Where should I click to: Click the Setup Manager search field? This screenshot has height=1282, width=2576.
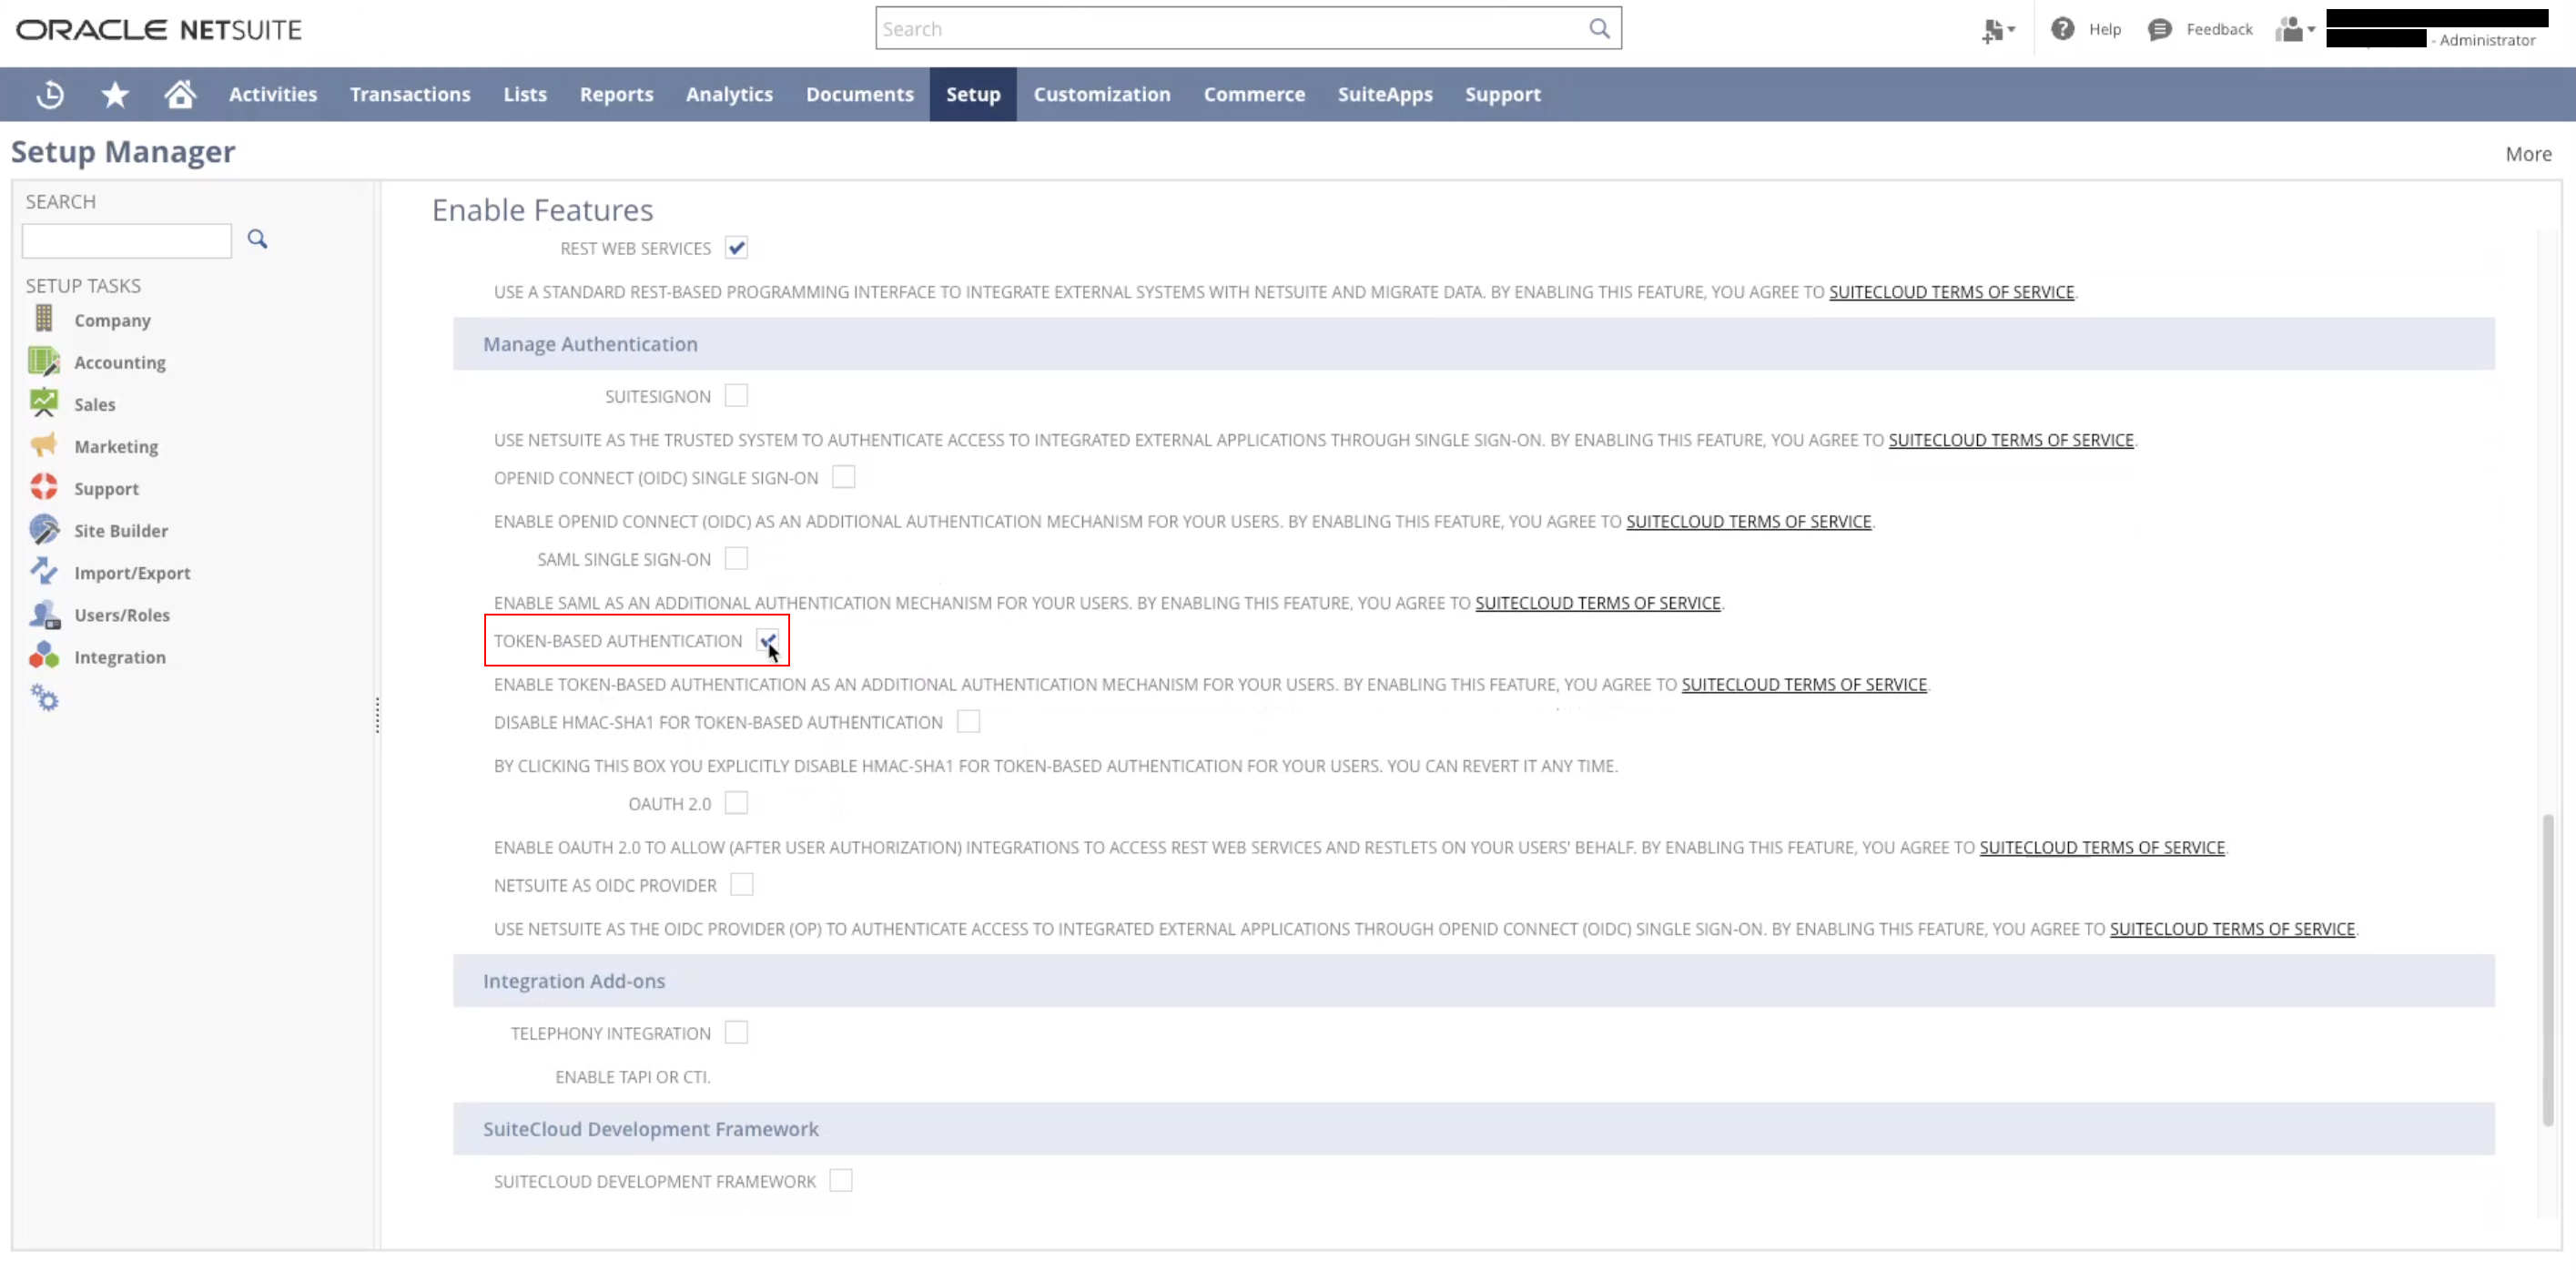pos(127,241)
